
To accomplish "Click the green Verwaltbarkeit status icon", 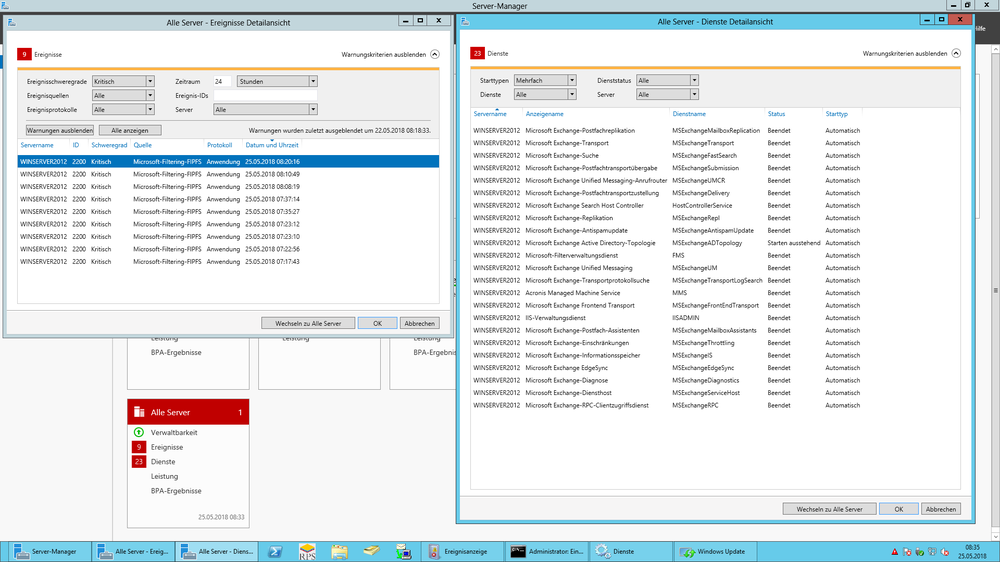I will 140,432.
